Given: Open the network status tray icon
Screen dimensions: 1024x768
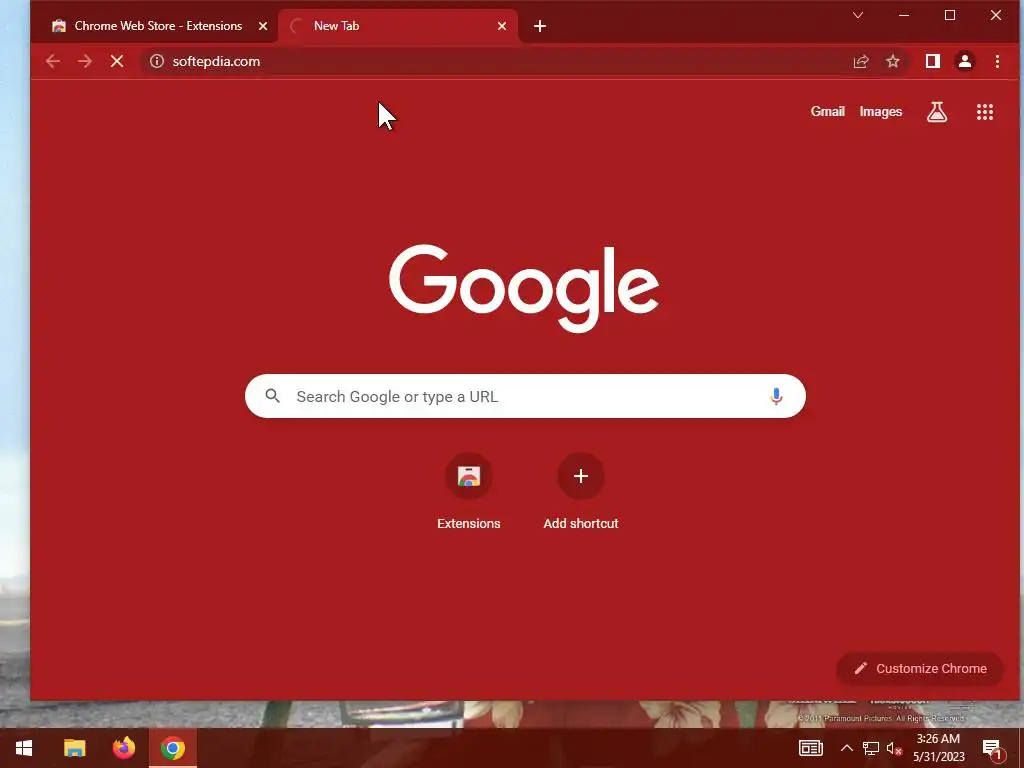Looking at the screenshot, I should point(871,748).
